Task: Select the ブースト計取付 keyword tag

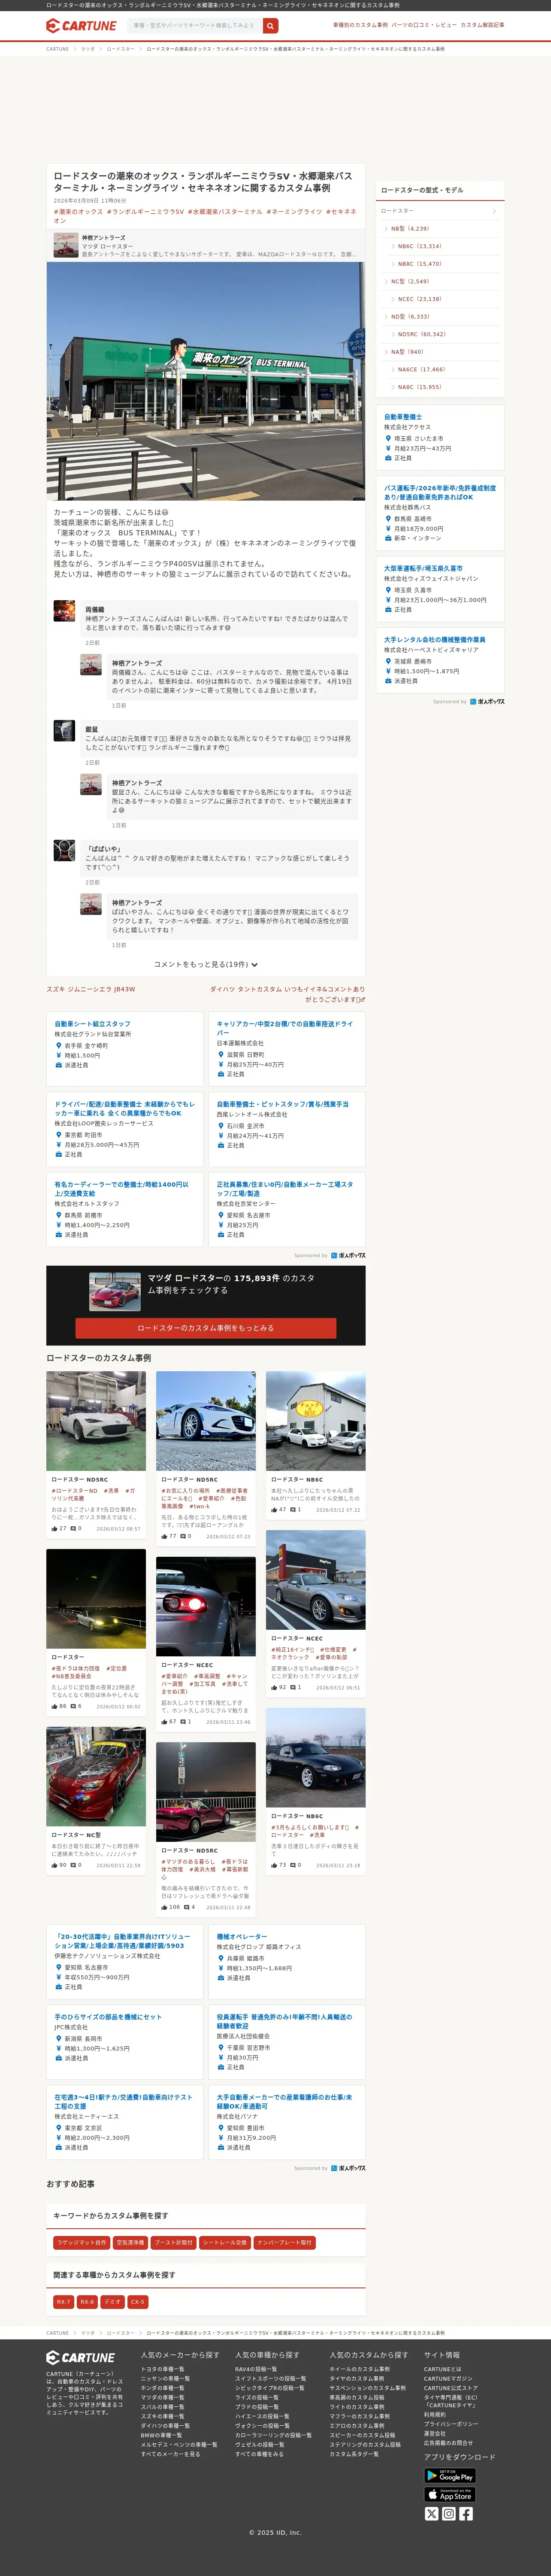Action: pyautogui.click(x=173, y=2242)
